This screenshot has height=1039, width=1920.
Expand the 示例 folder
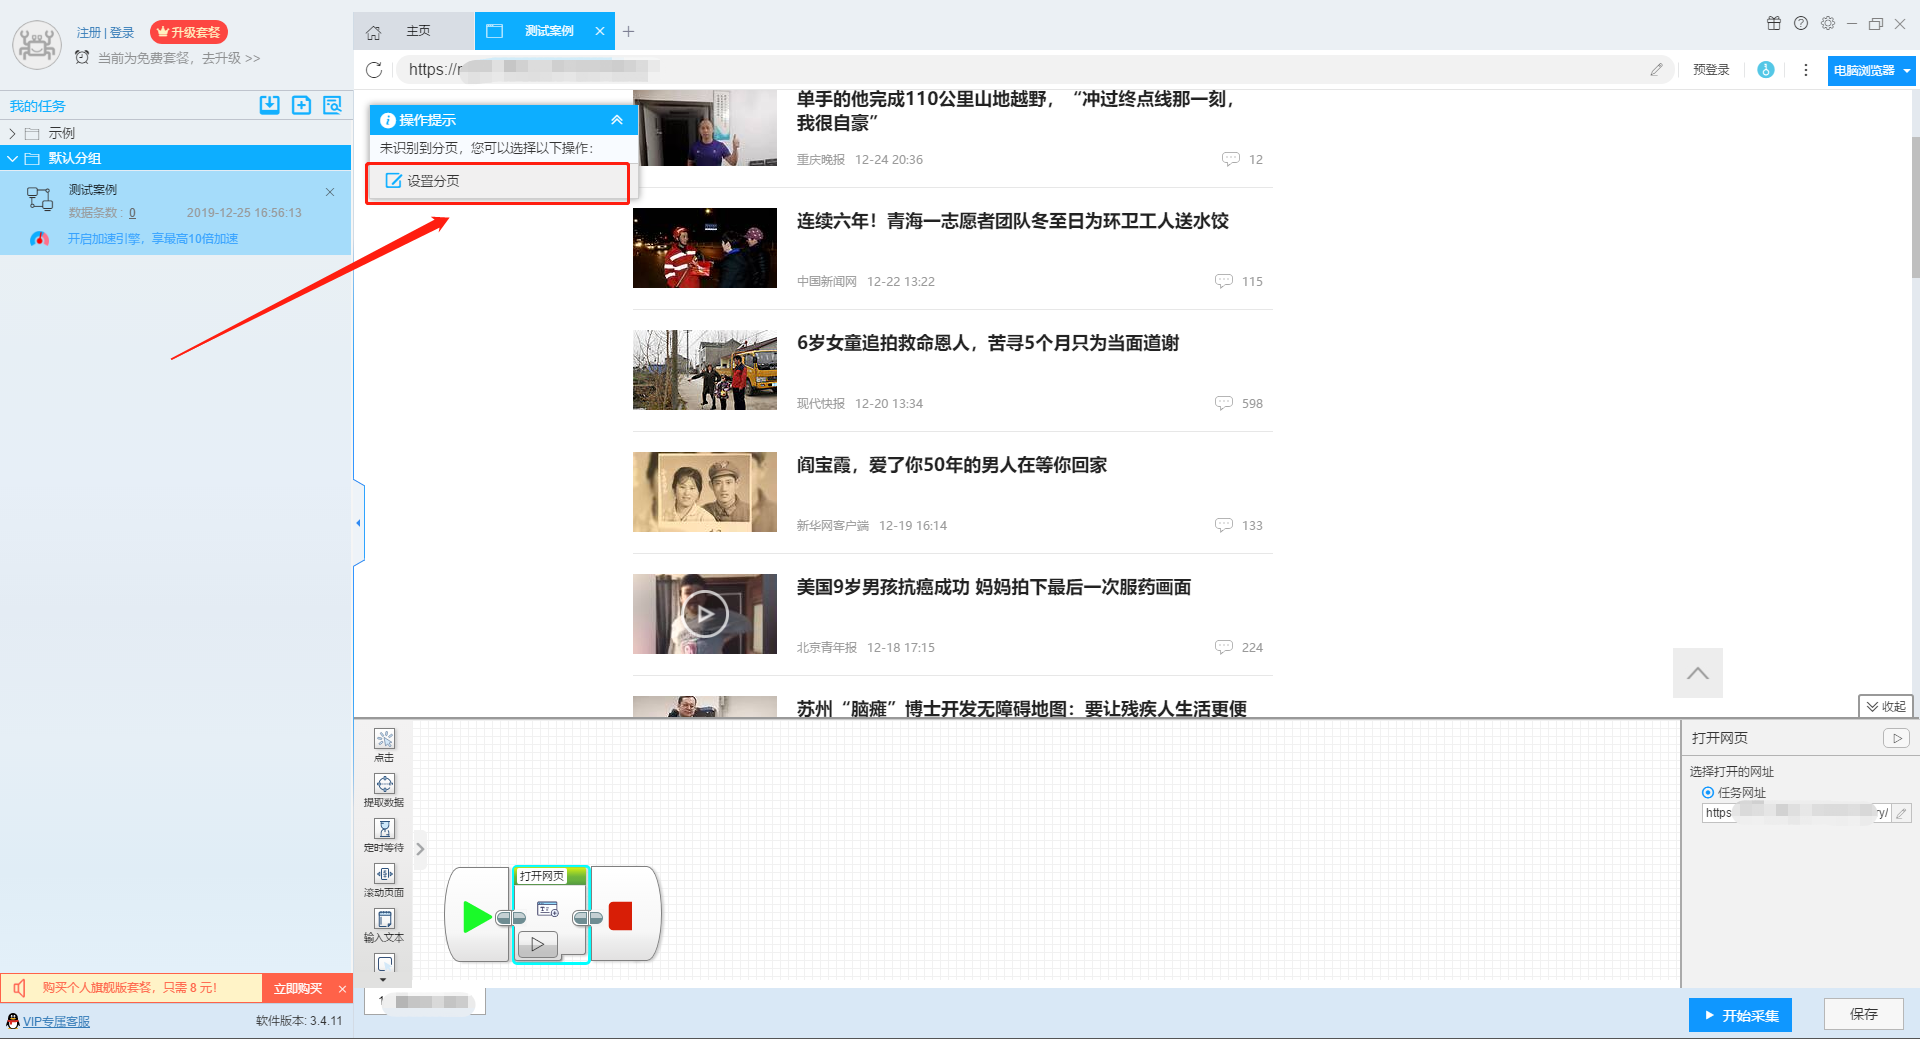(x=12, y=133)
